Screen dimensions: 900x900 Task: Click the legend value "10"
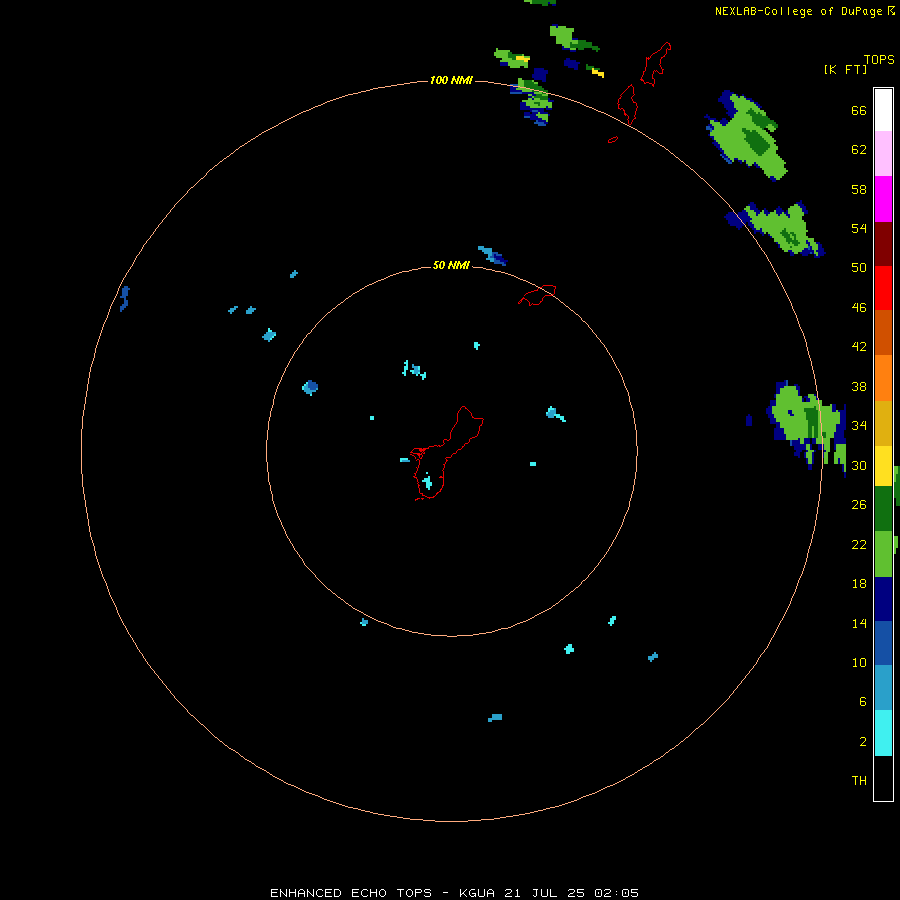(x=859, y=662)
